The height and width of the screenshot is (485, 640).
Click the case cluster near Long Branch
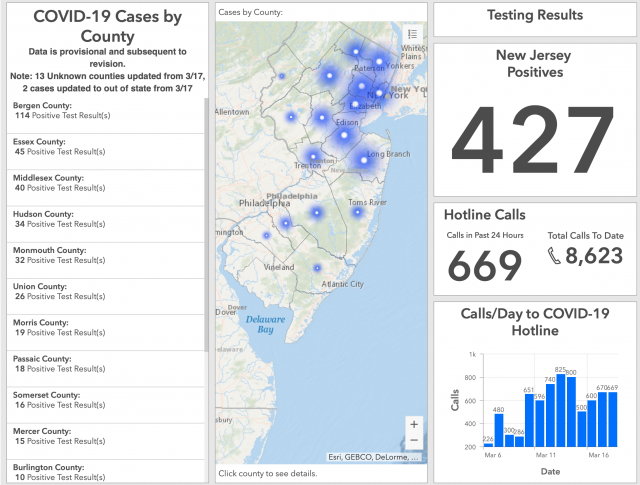click(x=364, y=159)
